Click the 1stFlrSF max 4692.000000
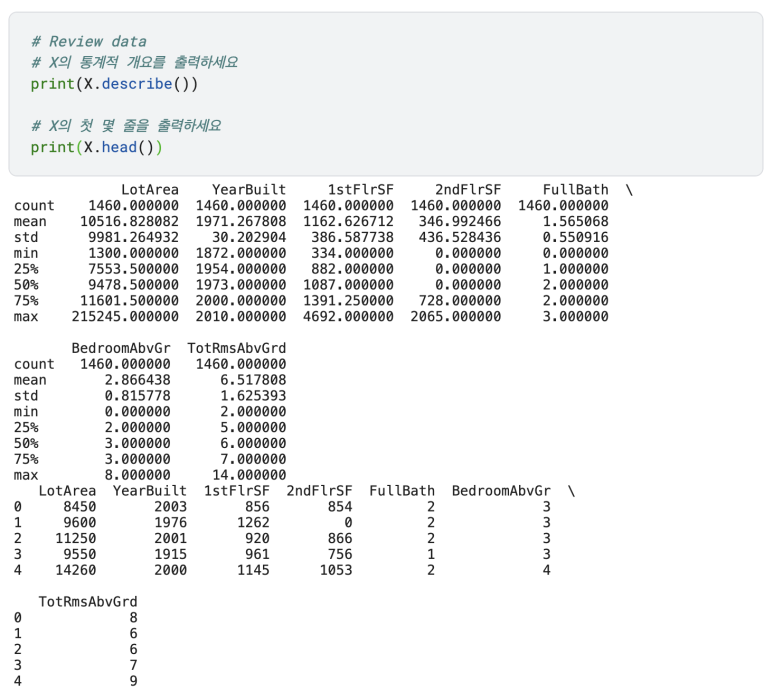 point(348,316)
